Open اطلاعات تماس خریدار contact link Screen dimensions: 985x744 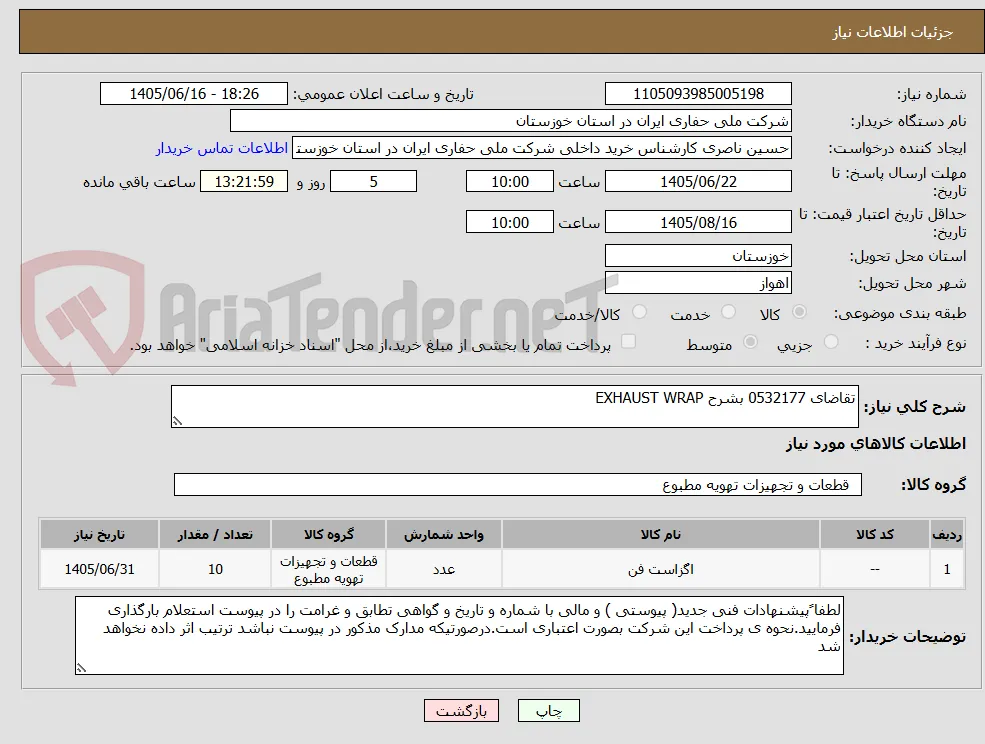click(222, 148)
